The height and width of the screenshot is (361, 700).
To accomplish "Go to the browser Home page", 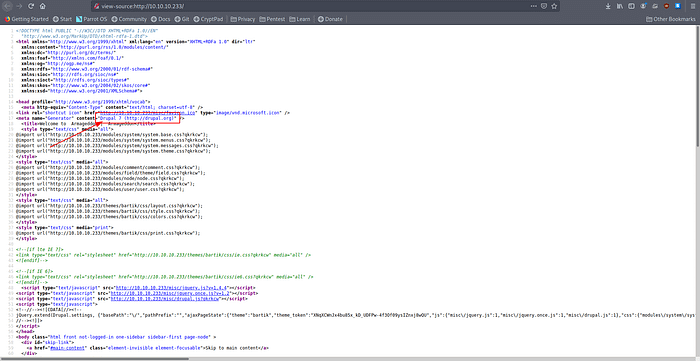I will coord(42,6).
